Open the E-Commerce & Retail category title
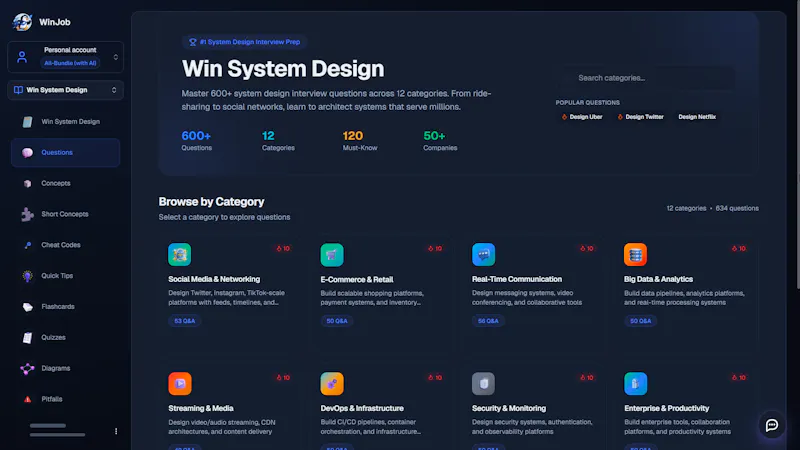 coord(357,280)
